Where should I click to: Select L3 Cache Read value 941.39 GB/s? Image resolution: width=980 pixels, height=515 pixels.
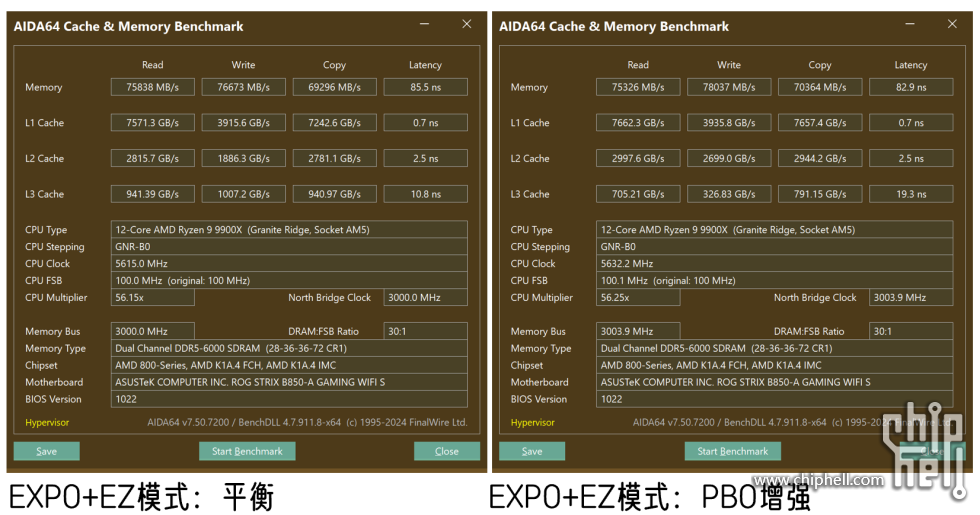click(x=152, y=194)
